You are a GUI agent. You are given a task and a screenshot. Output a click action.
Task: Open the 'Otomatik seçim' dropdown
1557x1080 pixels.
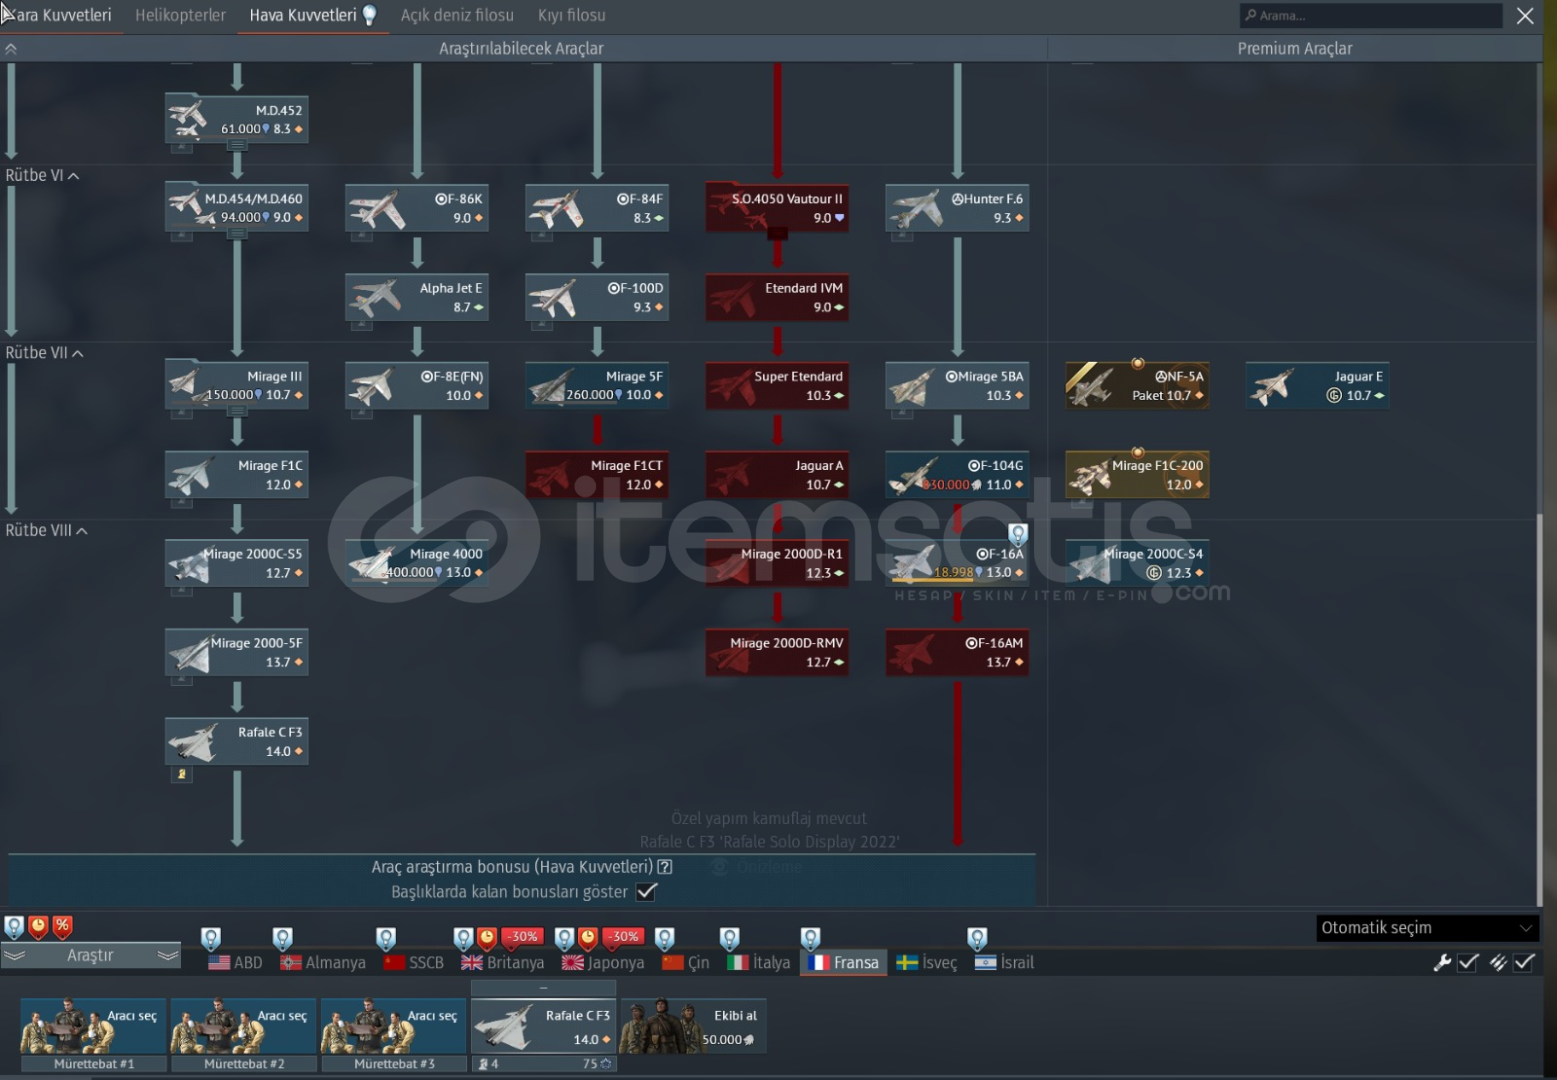[1427, 928]
